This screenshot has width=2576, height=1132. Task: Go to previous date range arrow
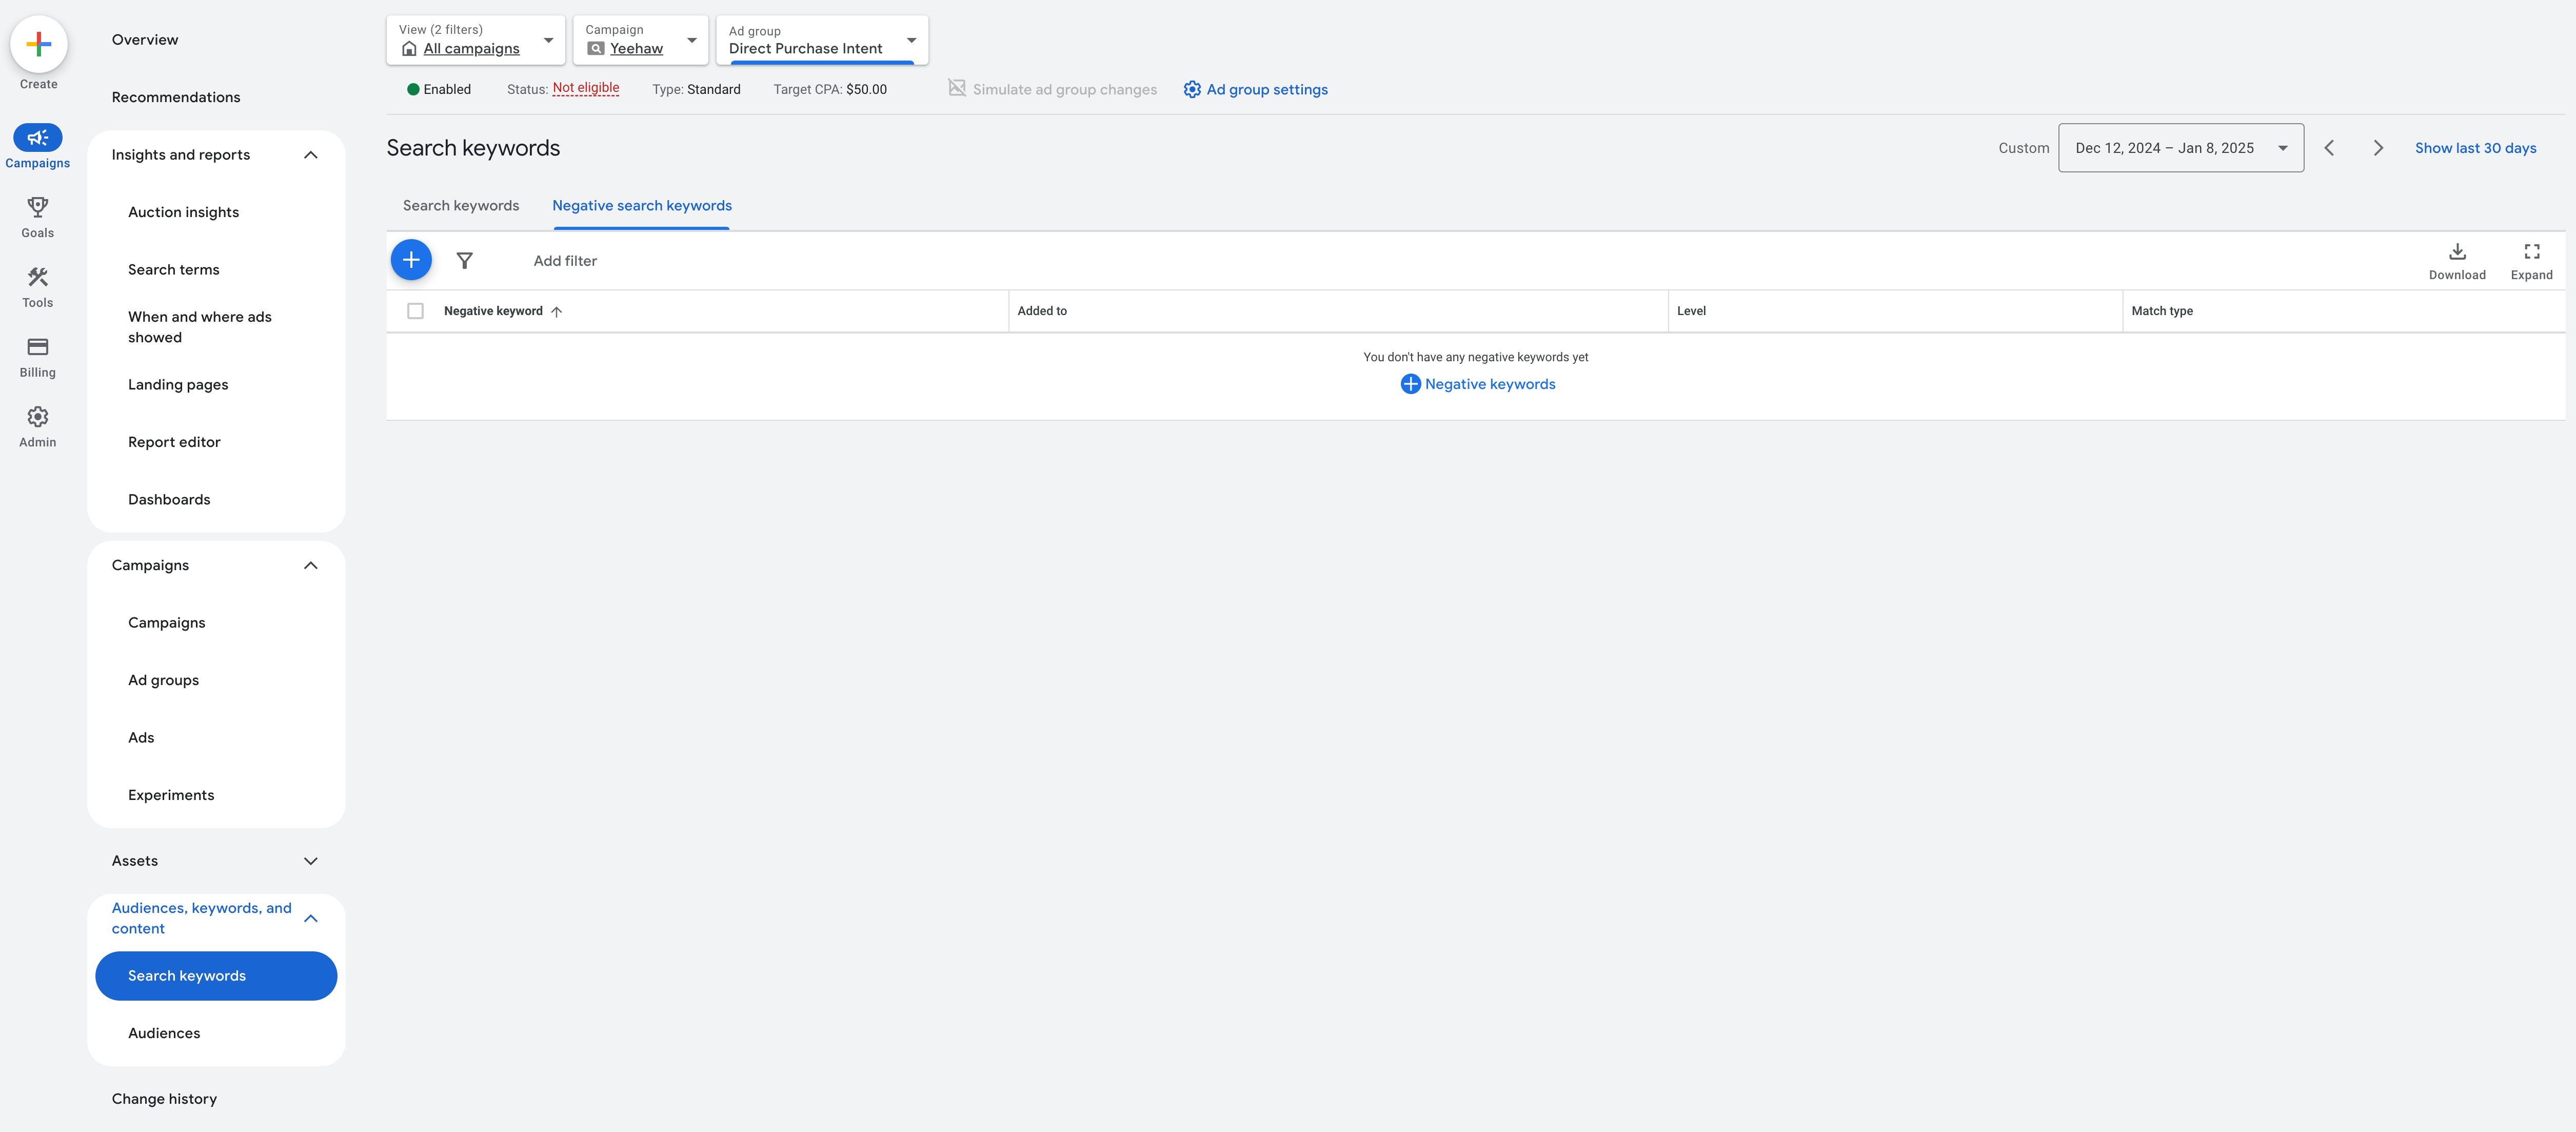coord(2329,148)
